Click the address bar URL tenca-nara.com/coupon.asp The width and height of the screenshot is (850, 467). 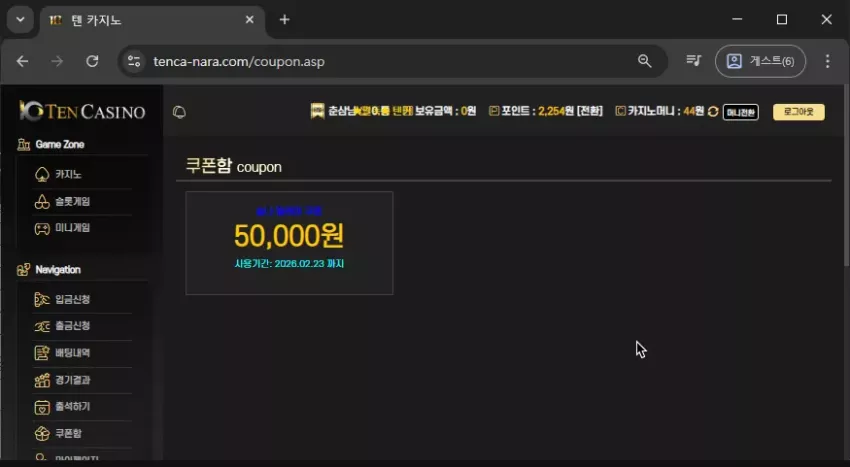239,61
